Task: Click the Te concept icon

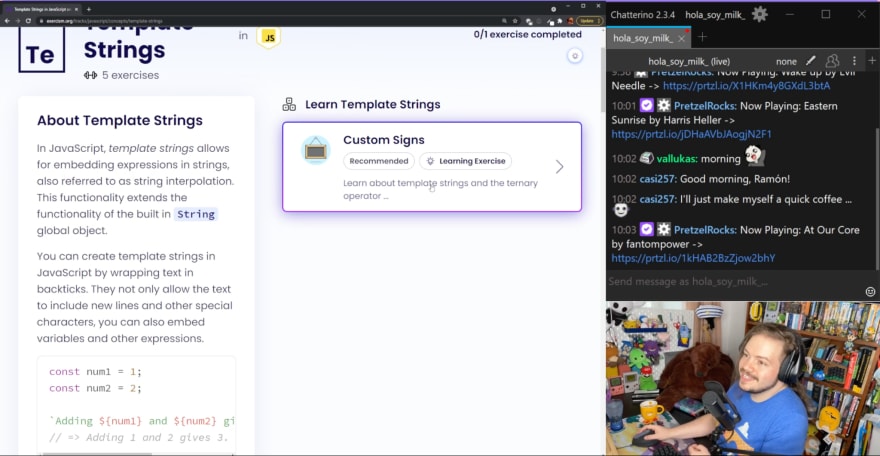Action: [x=42, y=50]
